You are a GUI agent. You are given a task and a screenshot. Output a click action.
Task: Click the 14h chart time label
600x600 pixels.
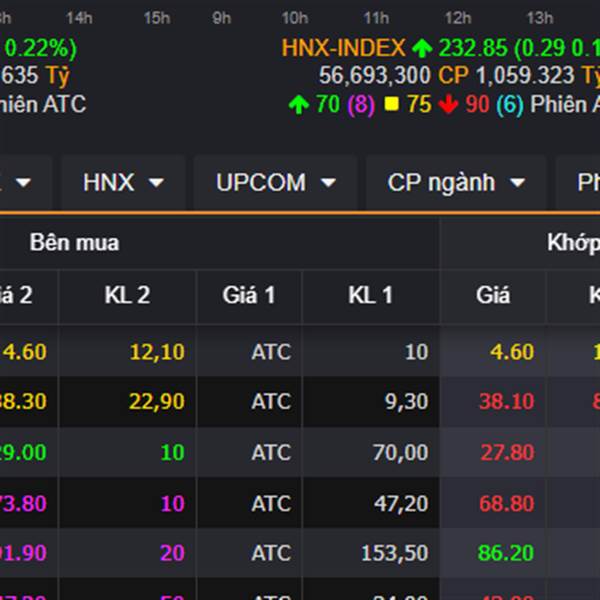[x=79, y=18]
